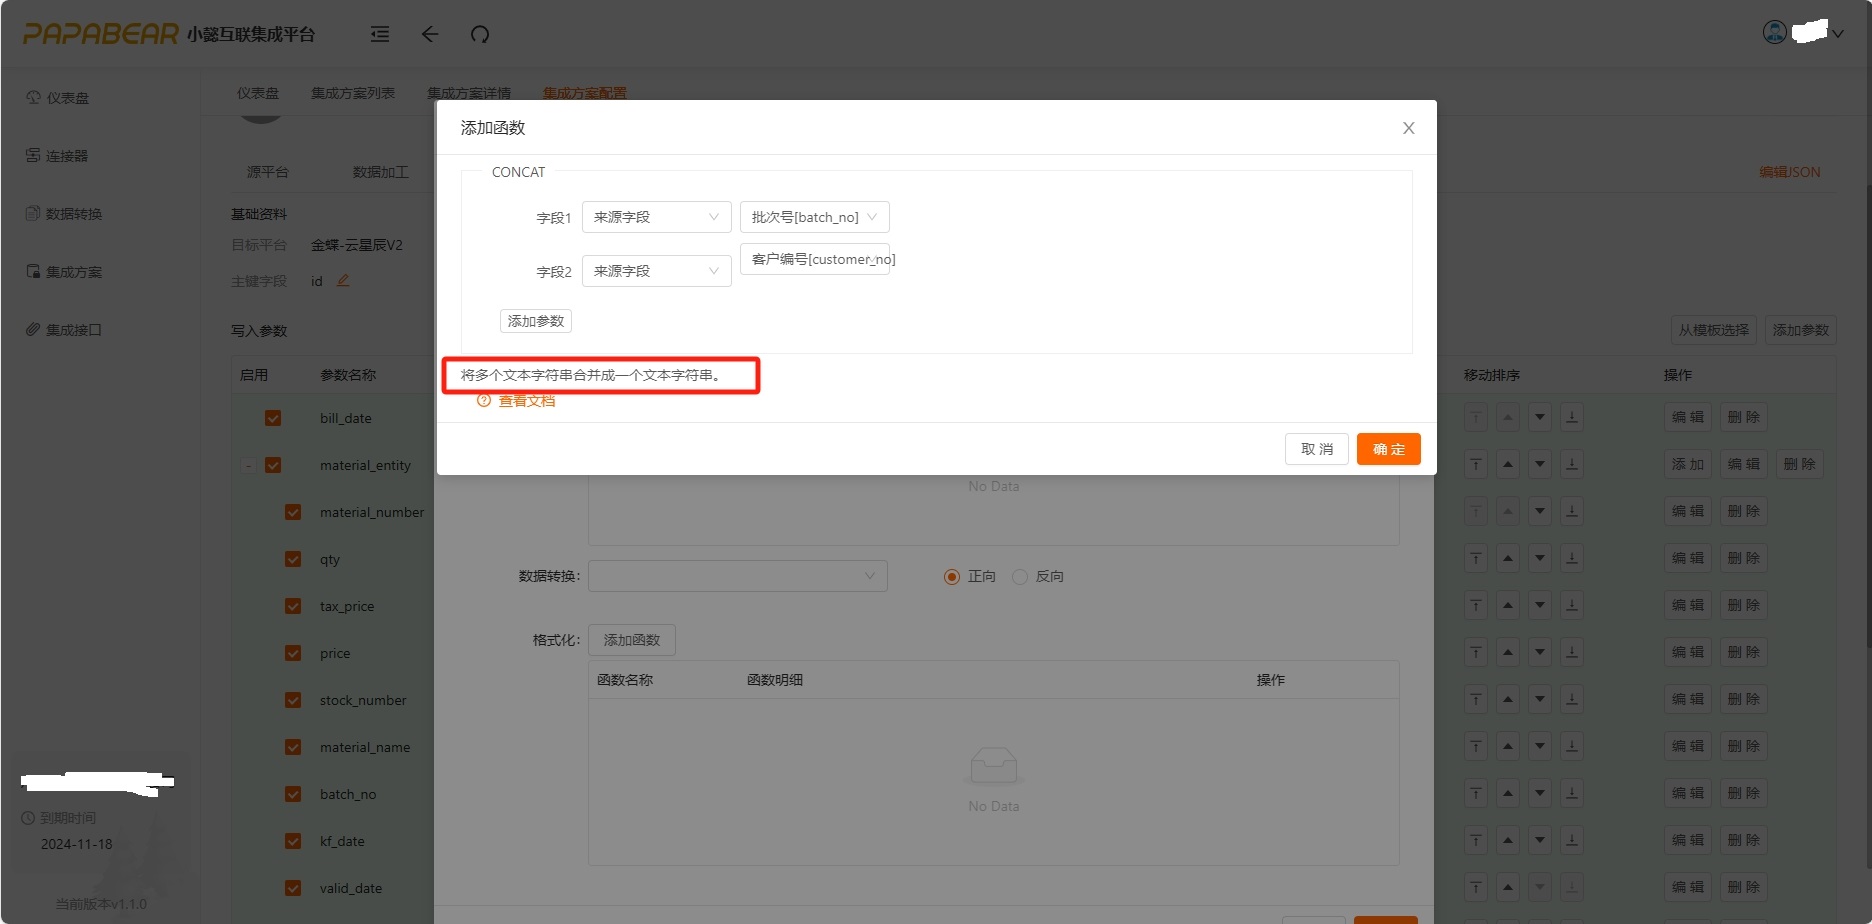Click the edit pencil beside id
Image resolution: width=1872 pixels, height=924 pixels.
click(x=343, y=281)
